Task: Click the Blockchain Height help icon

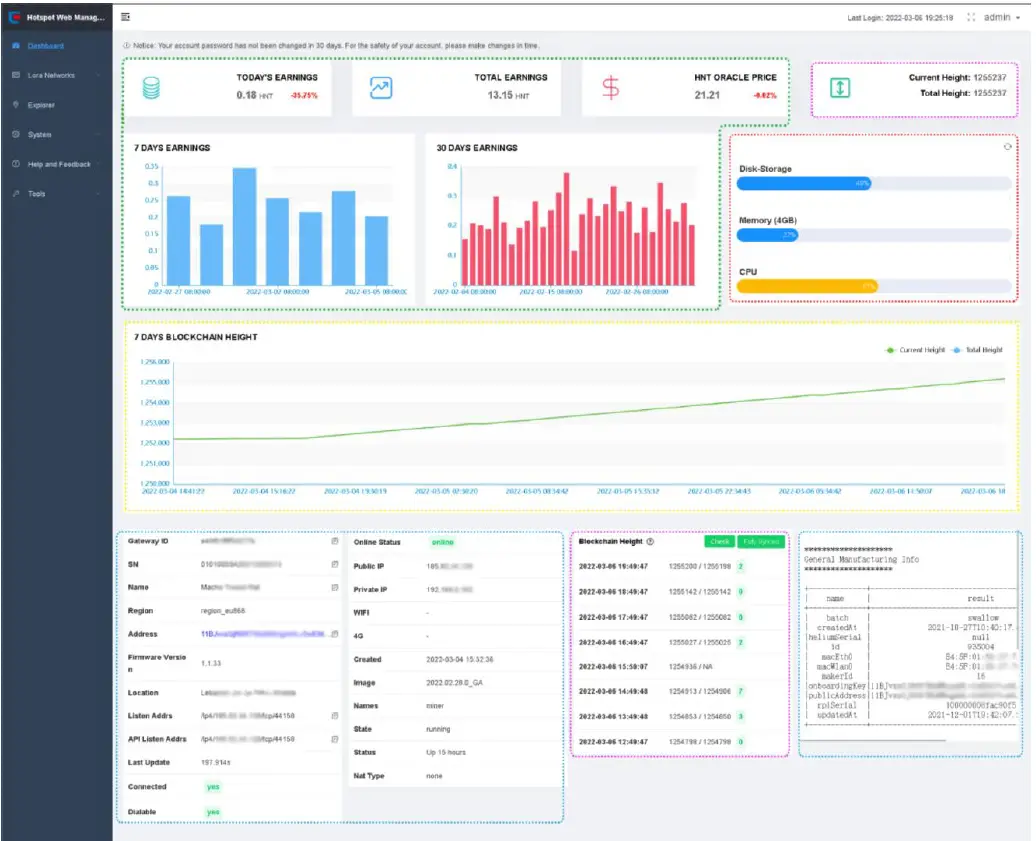Action: (x=650, y=542)
